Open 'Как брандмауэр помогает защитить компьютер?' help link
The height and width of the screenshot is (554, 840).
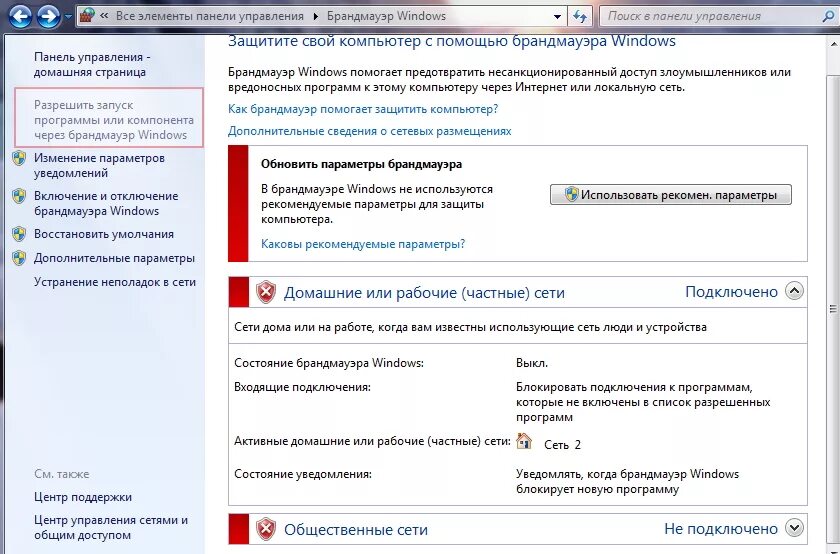point(363,109)
